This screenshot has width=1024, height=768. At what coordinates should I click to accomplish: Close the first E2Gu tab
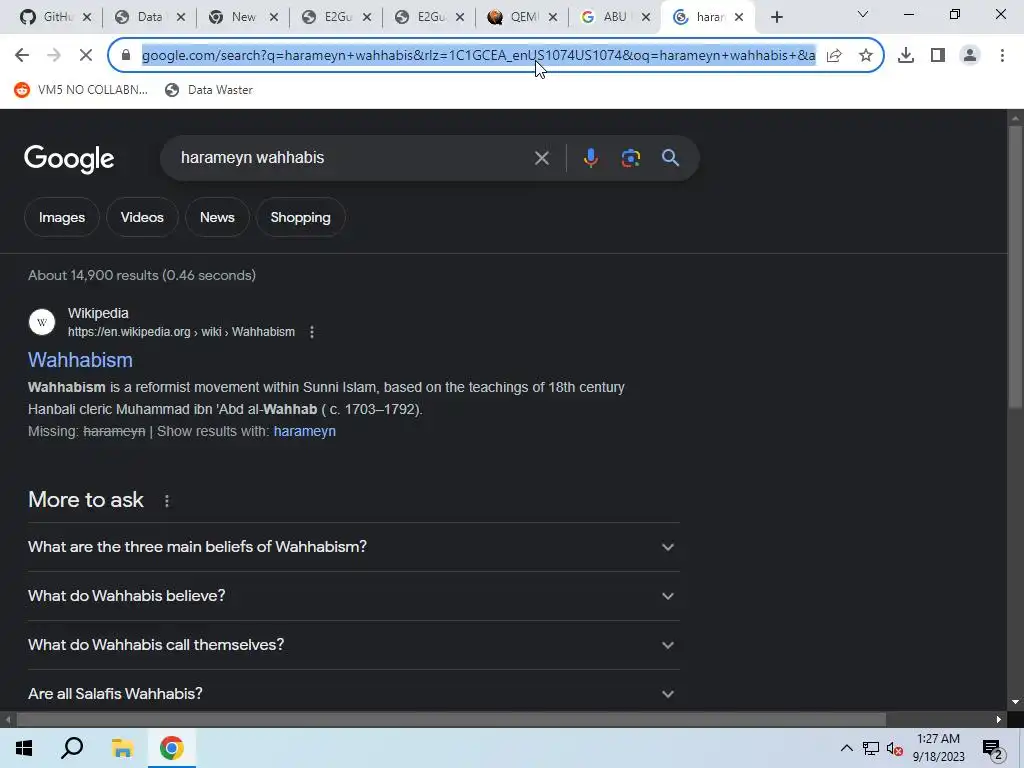(367, 18)
